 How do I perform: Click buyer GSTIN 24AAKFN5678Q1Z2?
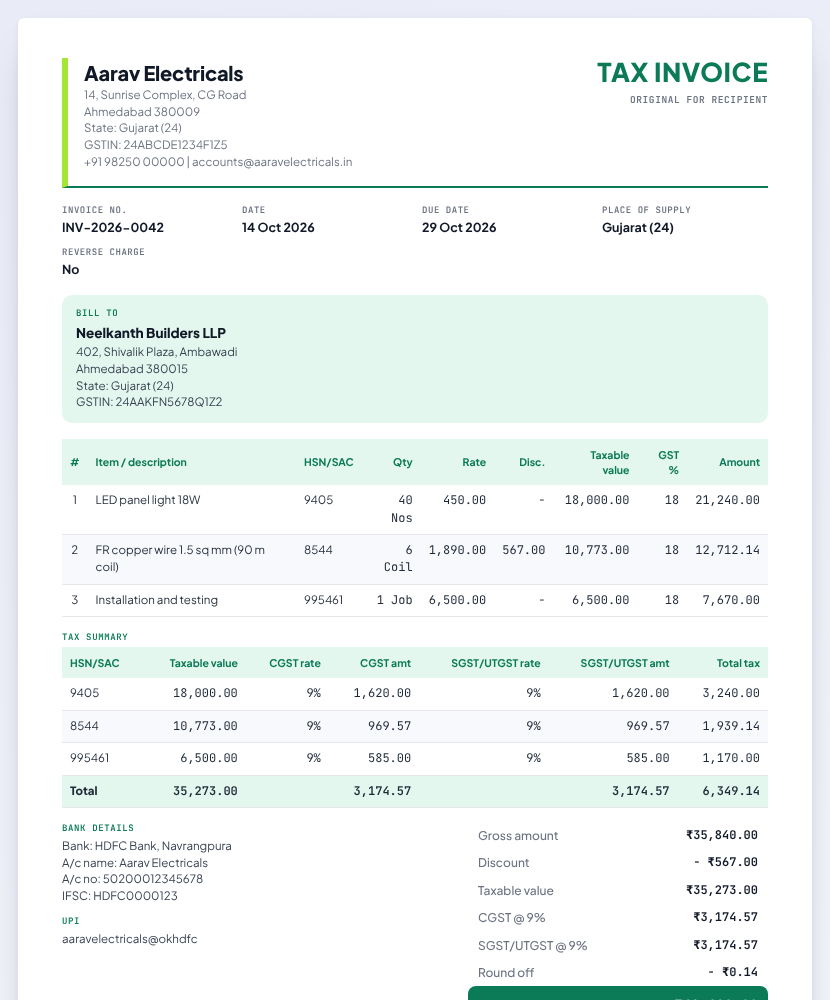click(149, 402)
